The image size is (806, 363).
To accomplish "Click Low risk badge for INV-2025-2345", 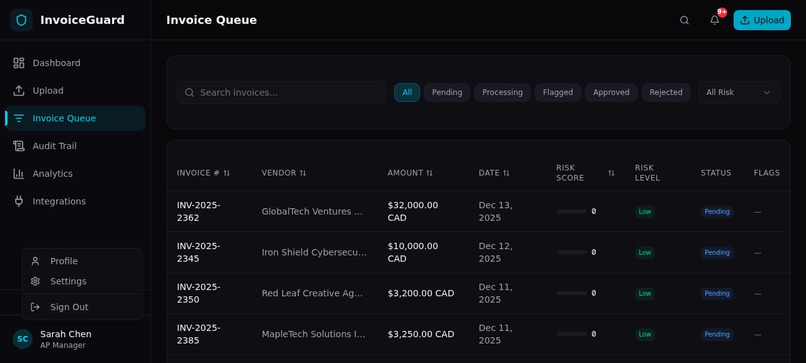I will pos(645,252).
